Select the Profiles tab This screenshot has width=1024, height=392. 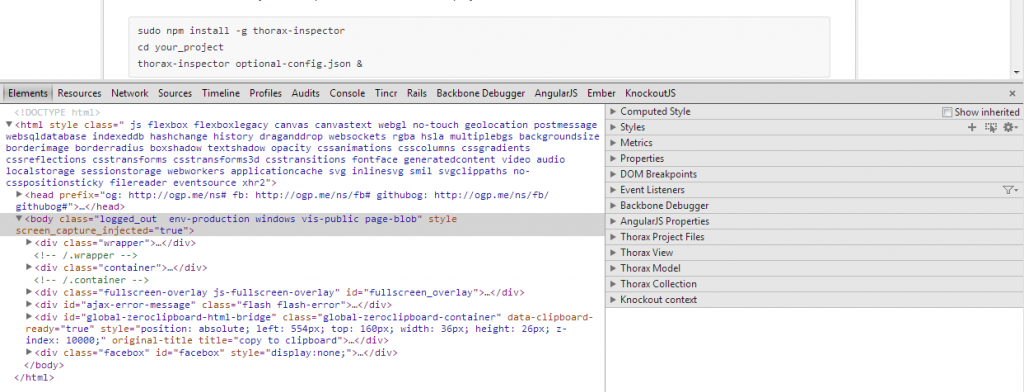coord(266,93)
